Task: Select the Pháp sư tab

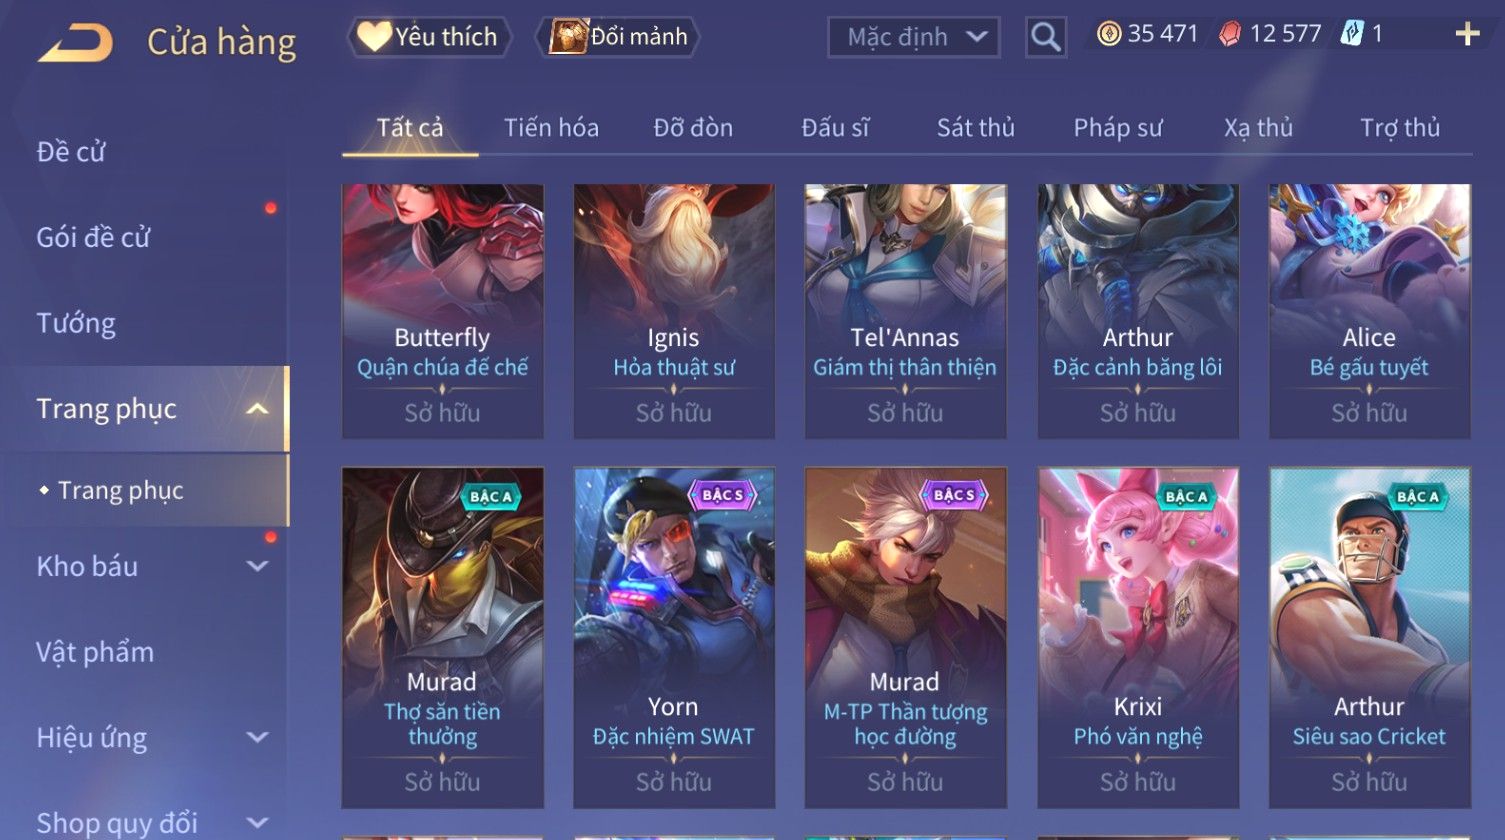Action: (1118, 128)
